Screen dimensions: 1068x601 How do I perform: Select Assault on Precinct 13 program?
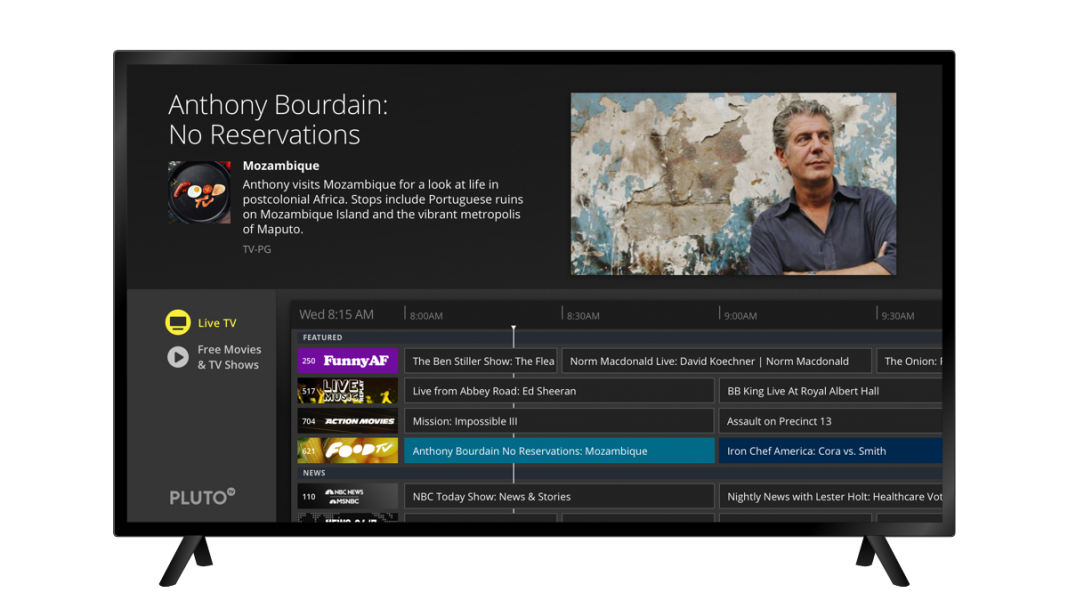pyautogui.click(x=830, y=421)
